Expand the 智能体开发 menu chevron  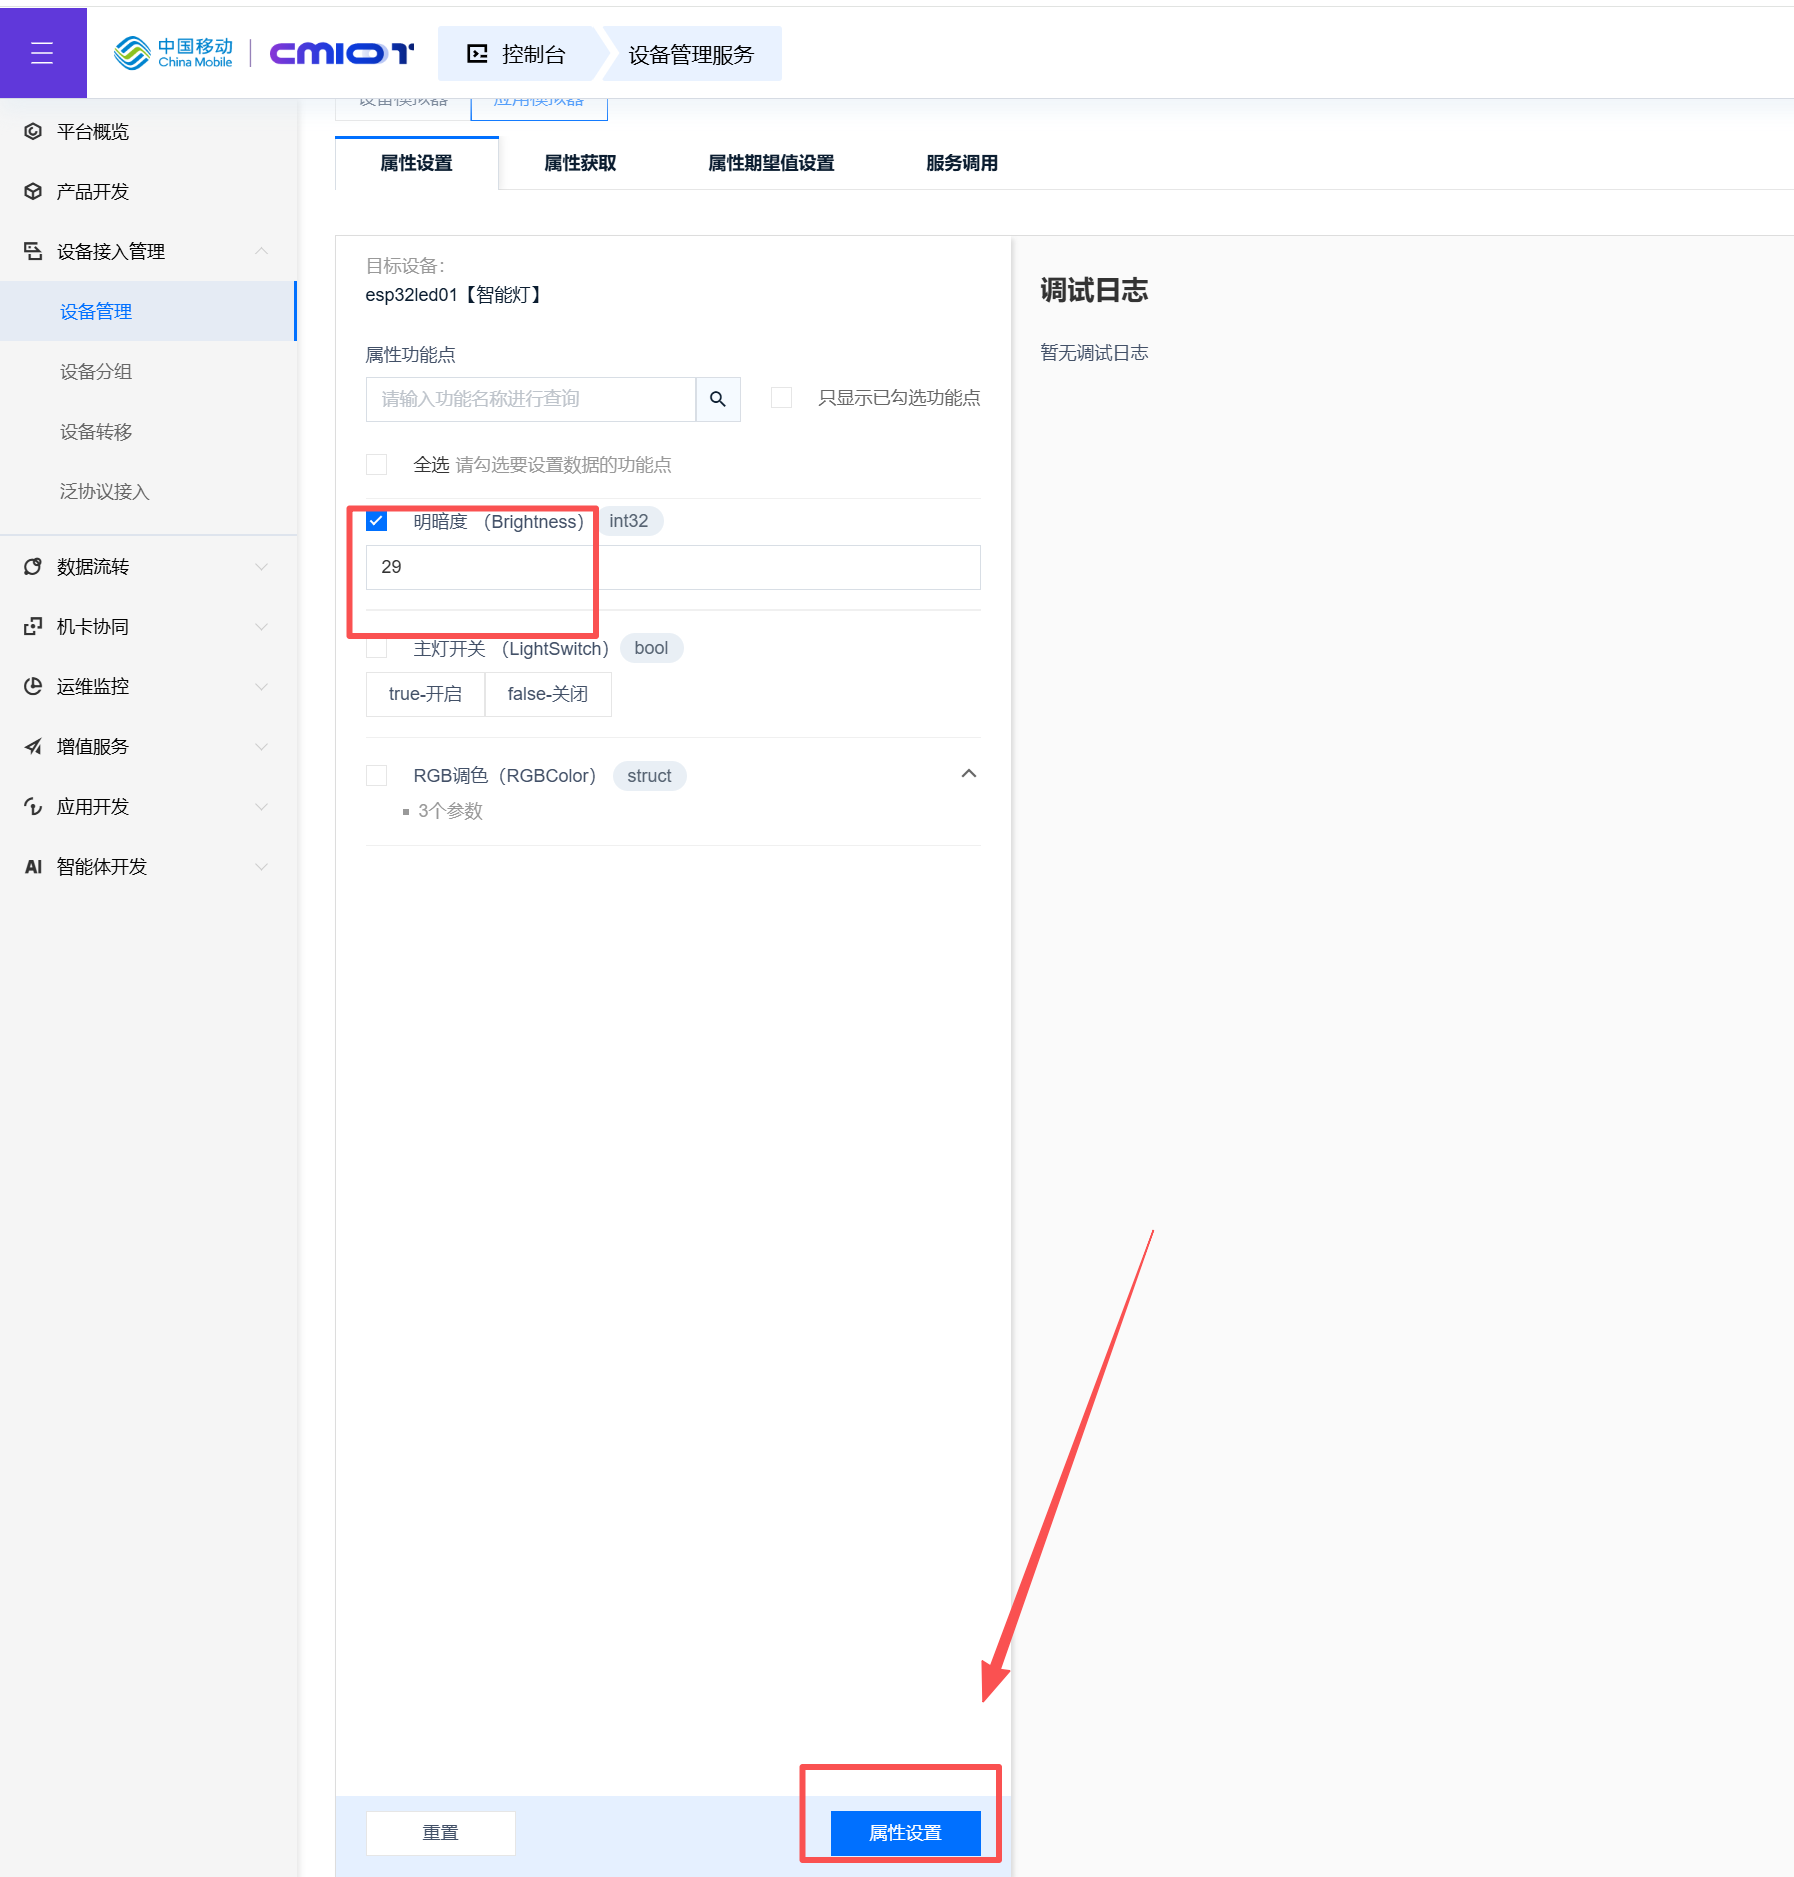(x=261, y=867)
